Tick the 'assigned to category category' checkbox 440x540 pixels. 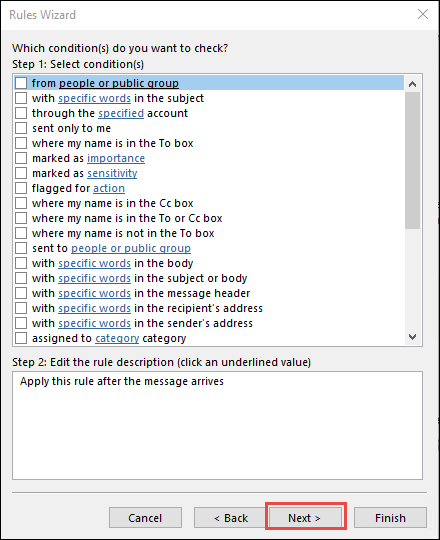[x=21, y=338]
